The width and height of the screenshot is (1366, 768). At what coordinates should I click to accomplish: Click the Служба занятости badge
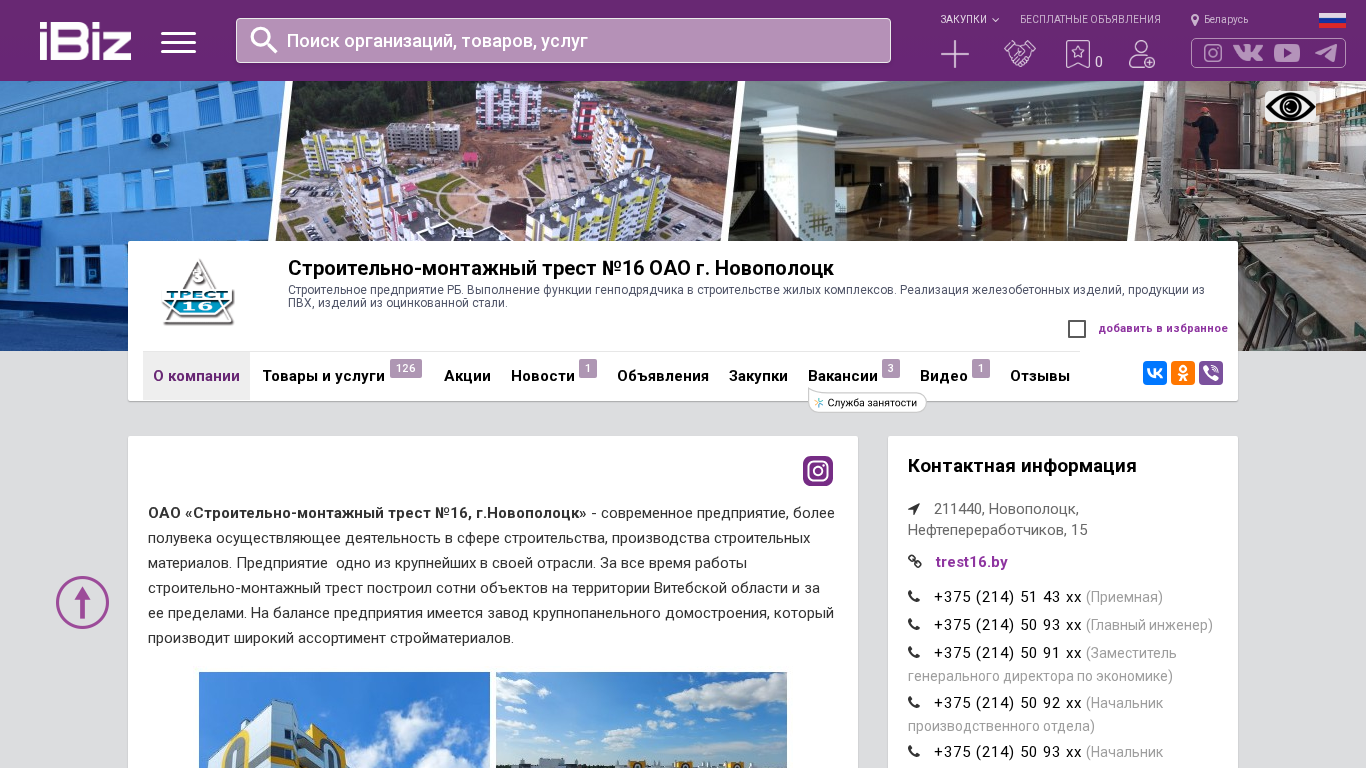coord(867,402)
